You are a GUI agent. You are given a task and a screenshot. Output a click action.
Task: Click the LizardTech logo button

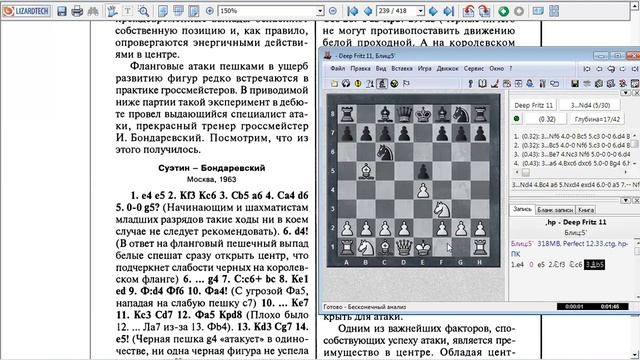click(x=26, y=11)
